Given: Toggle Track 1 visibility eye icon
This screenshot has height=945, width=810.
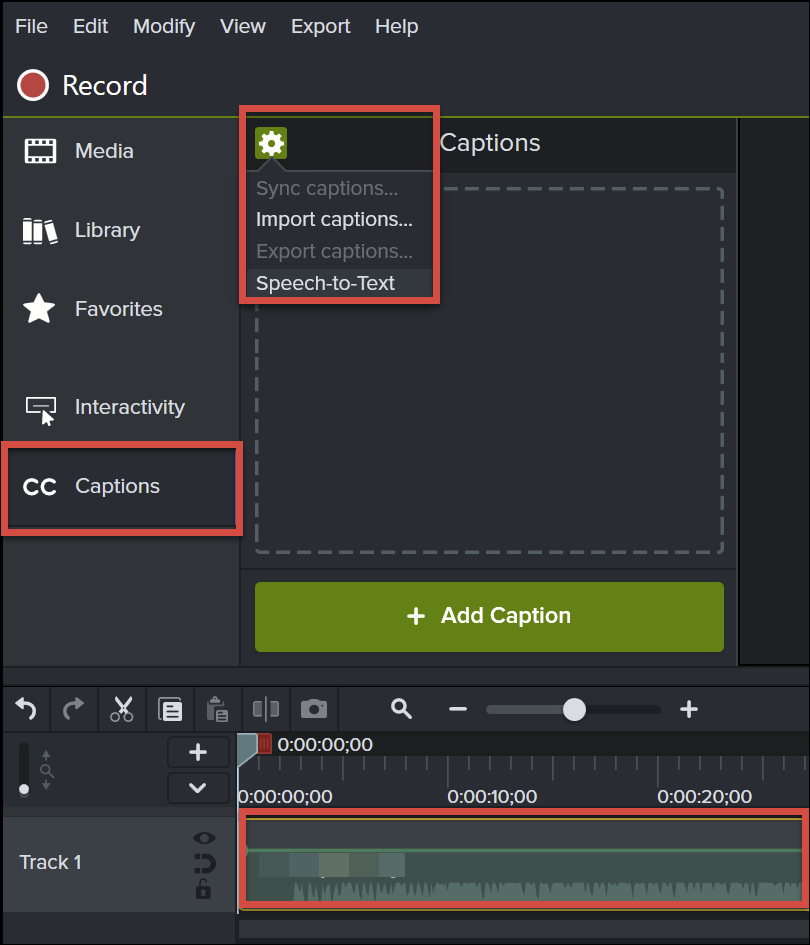Looking at the screenshot, I should tap(204, 838).
